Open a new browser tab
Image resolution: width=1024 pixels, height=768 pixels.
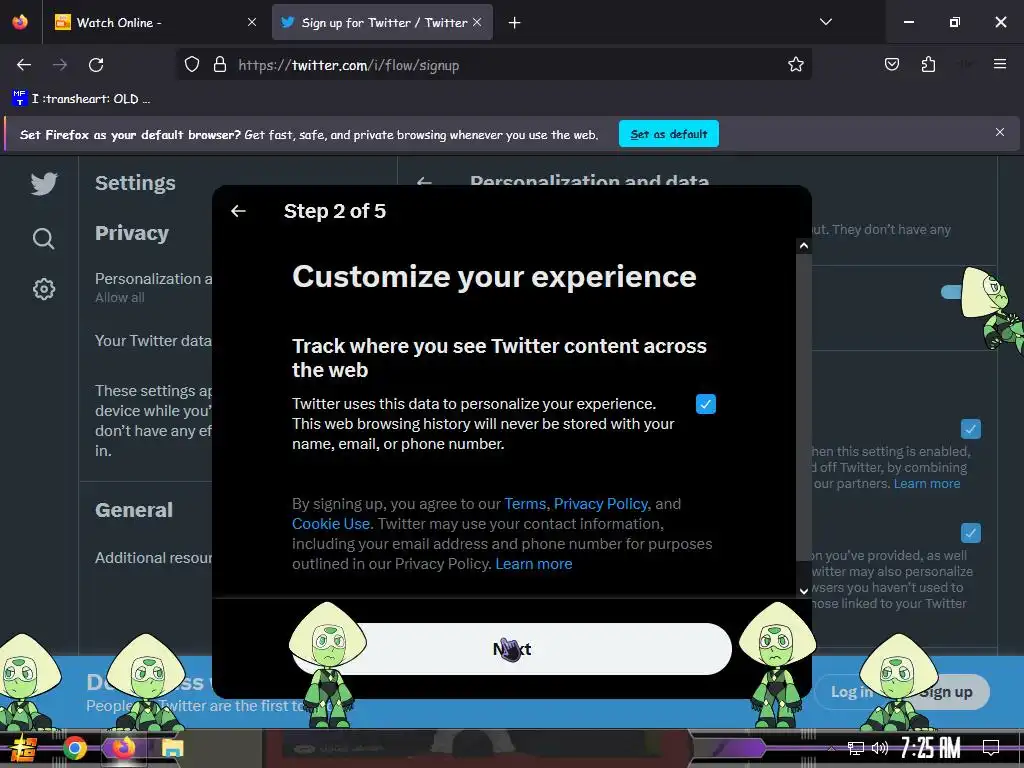[x=515, y=23]
